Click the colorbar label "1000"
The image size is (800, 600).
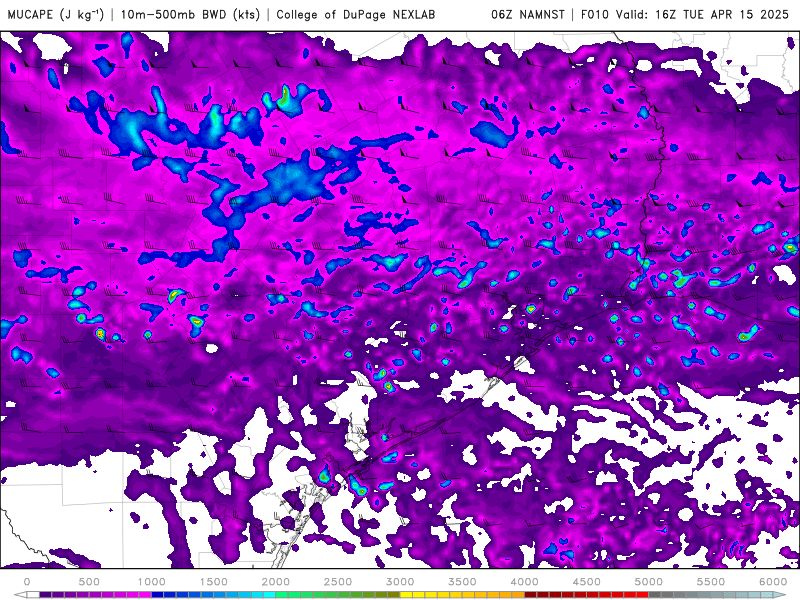click(152, 582)
